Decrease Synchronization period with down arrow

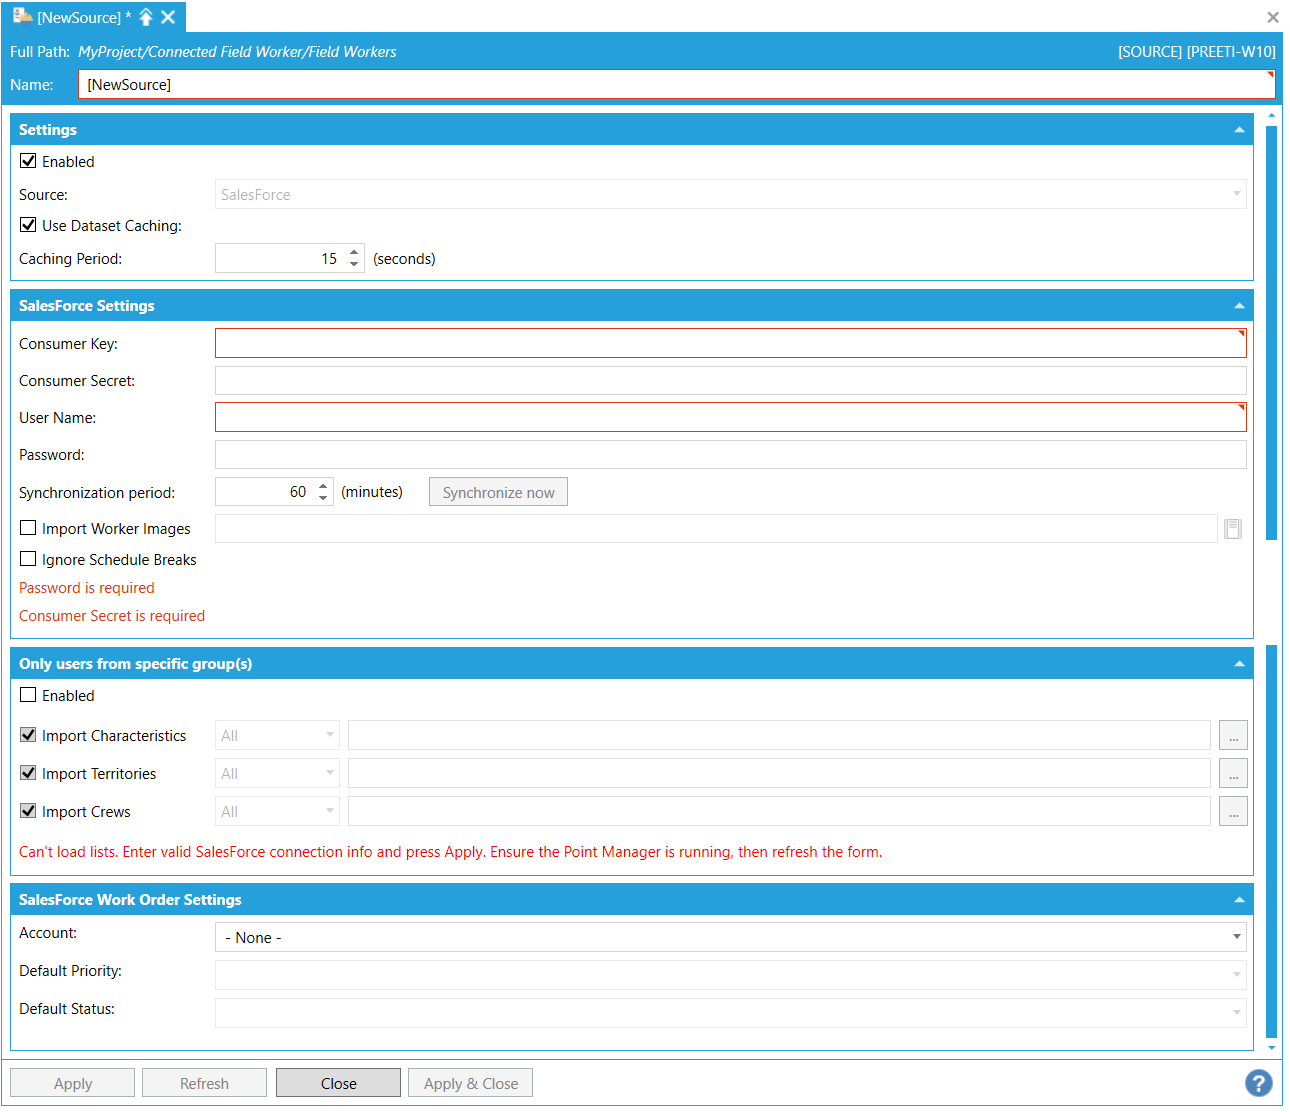click(323, 498)
